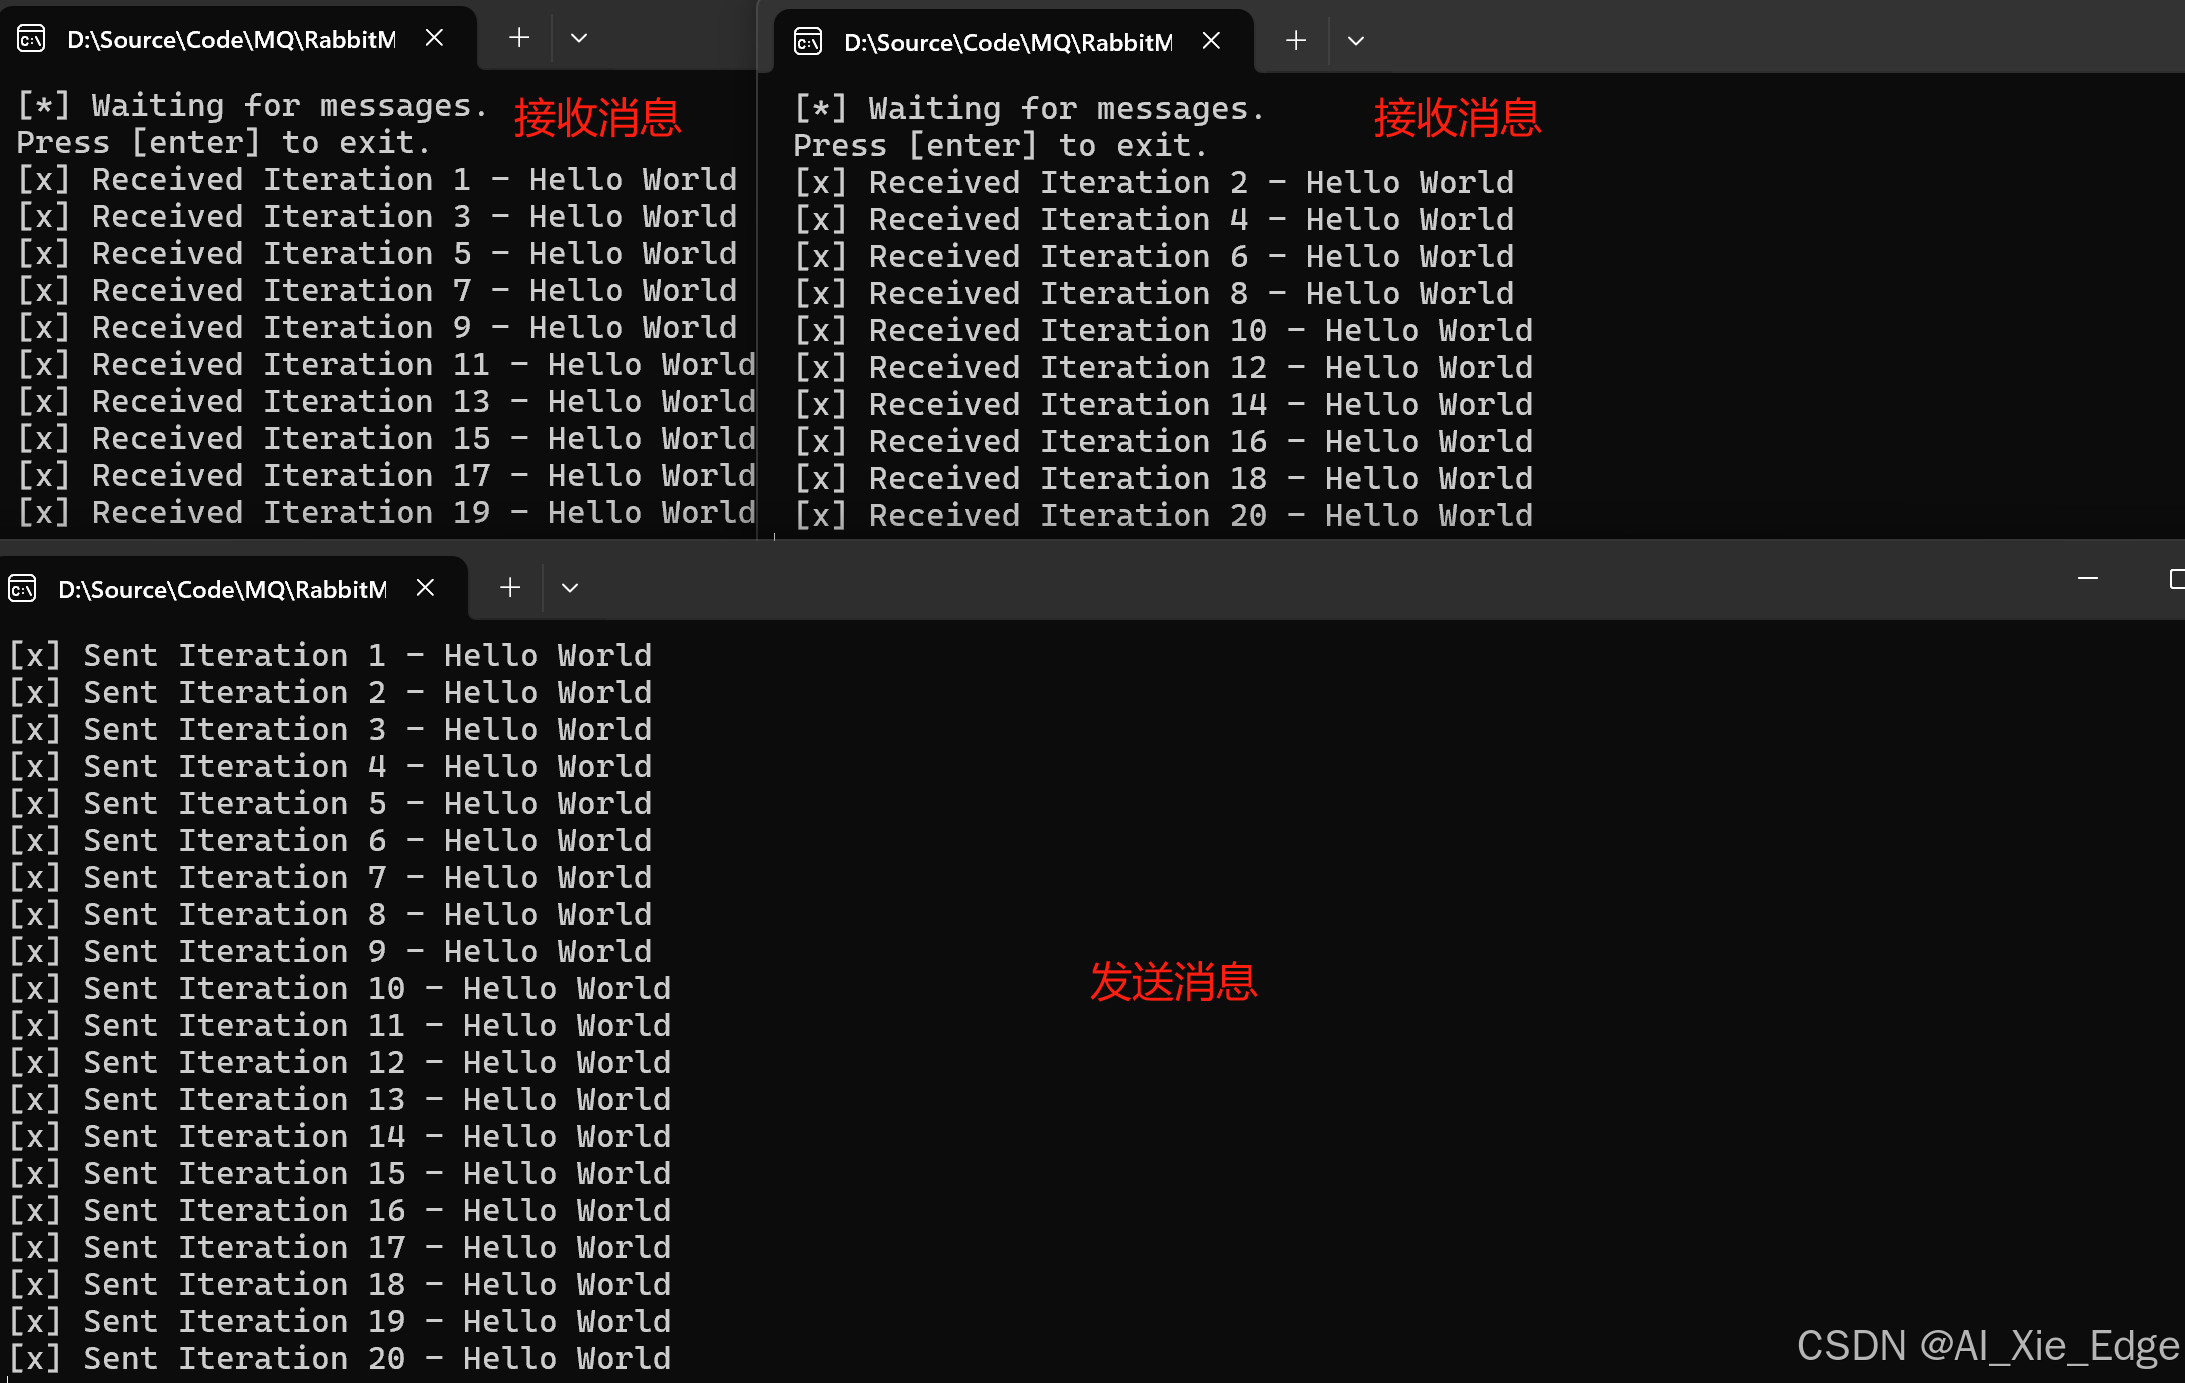Screen dimensions: 2185x1383
Task: Close the tab in top-left receiver window
Action: 434,38
